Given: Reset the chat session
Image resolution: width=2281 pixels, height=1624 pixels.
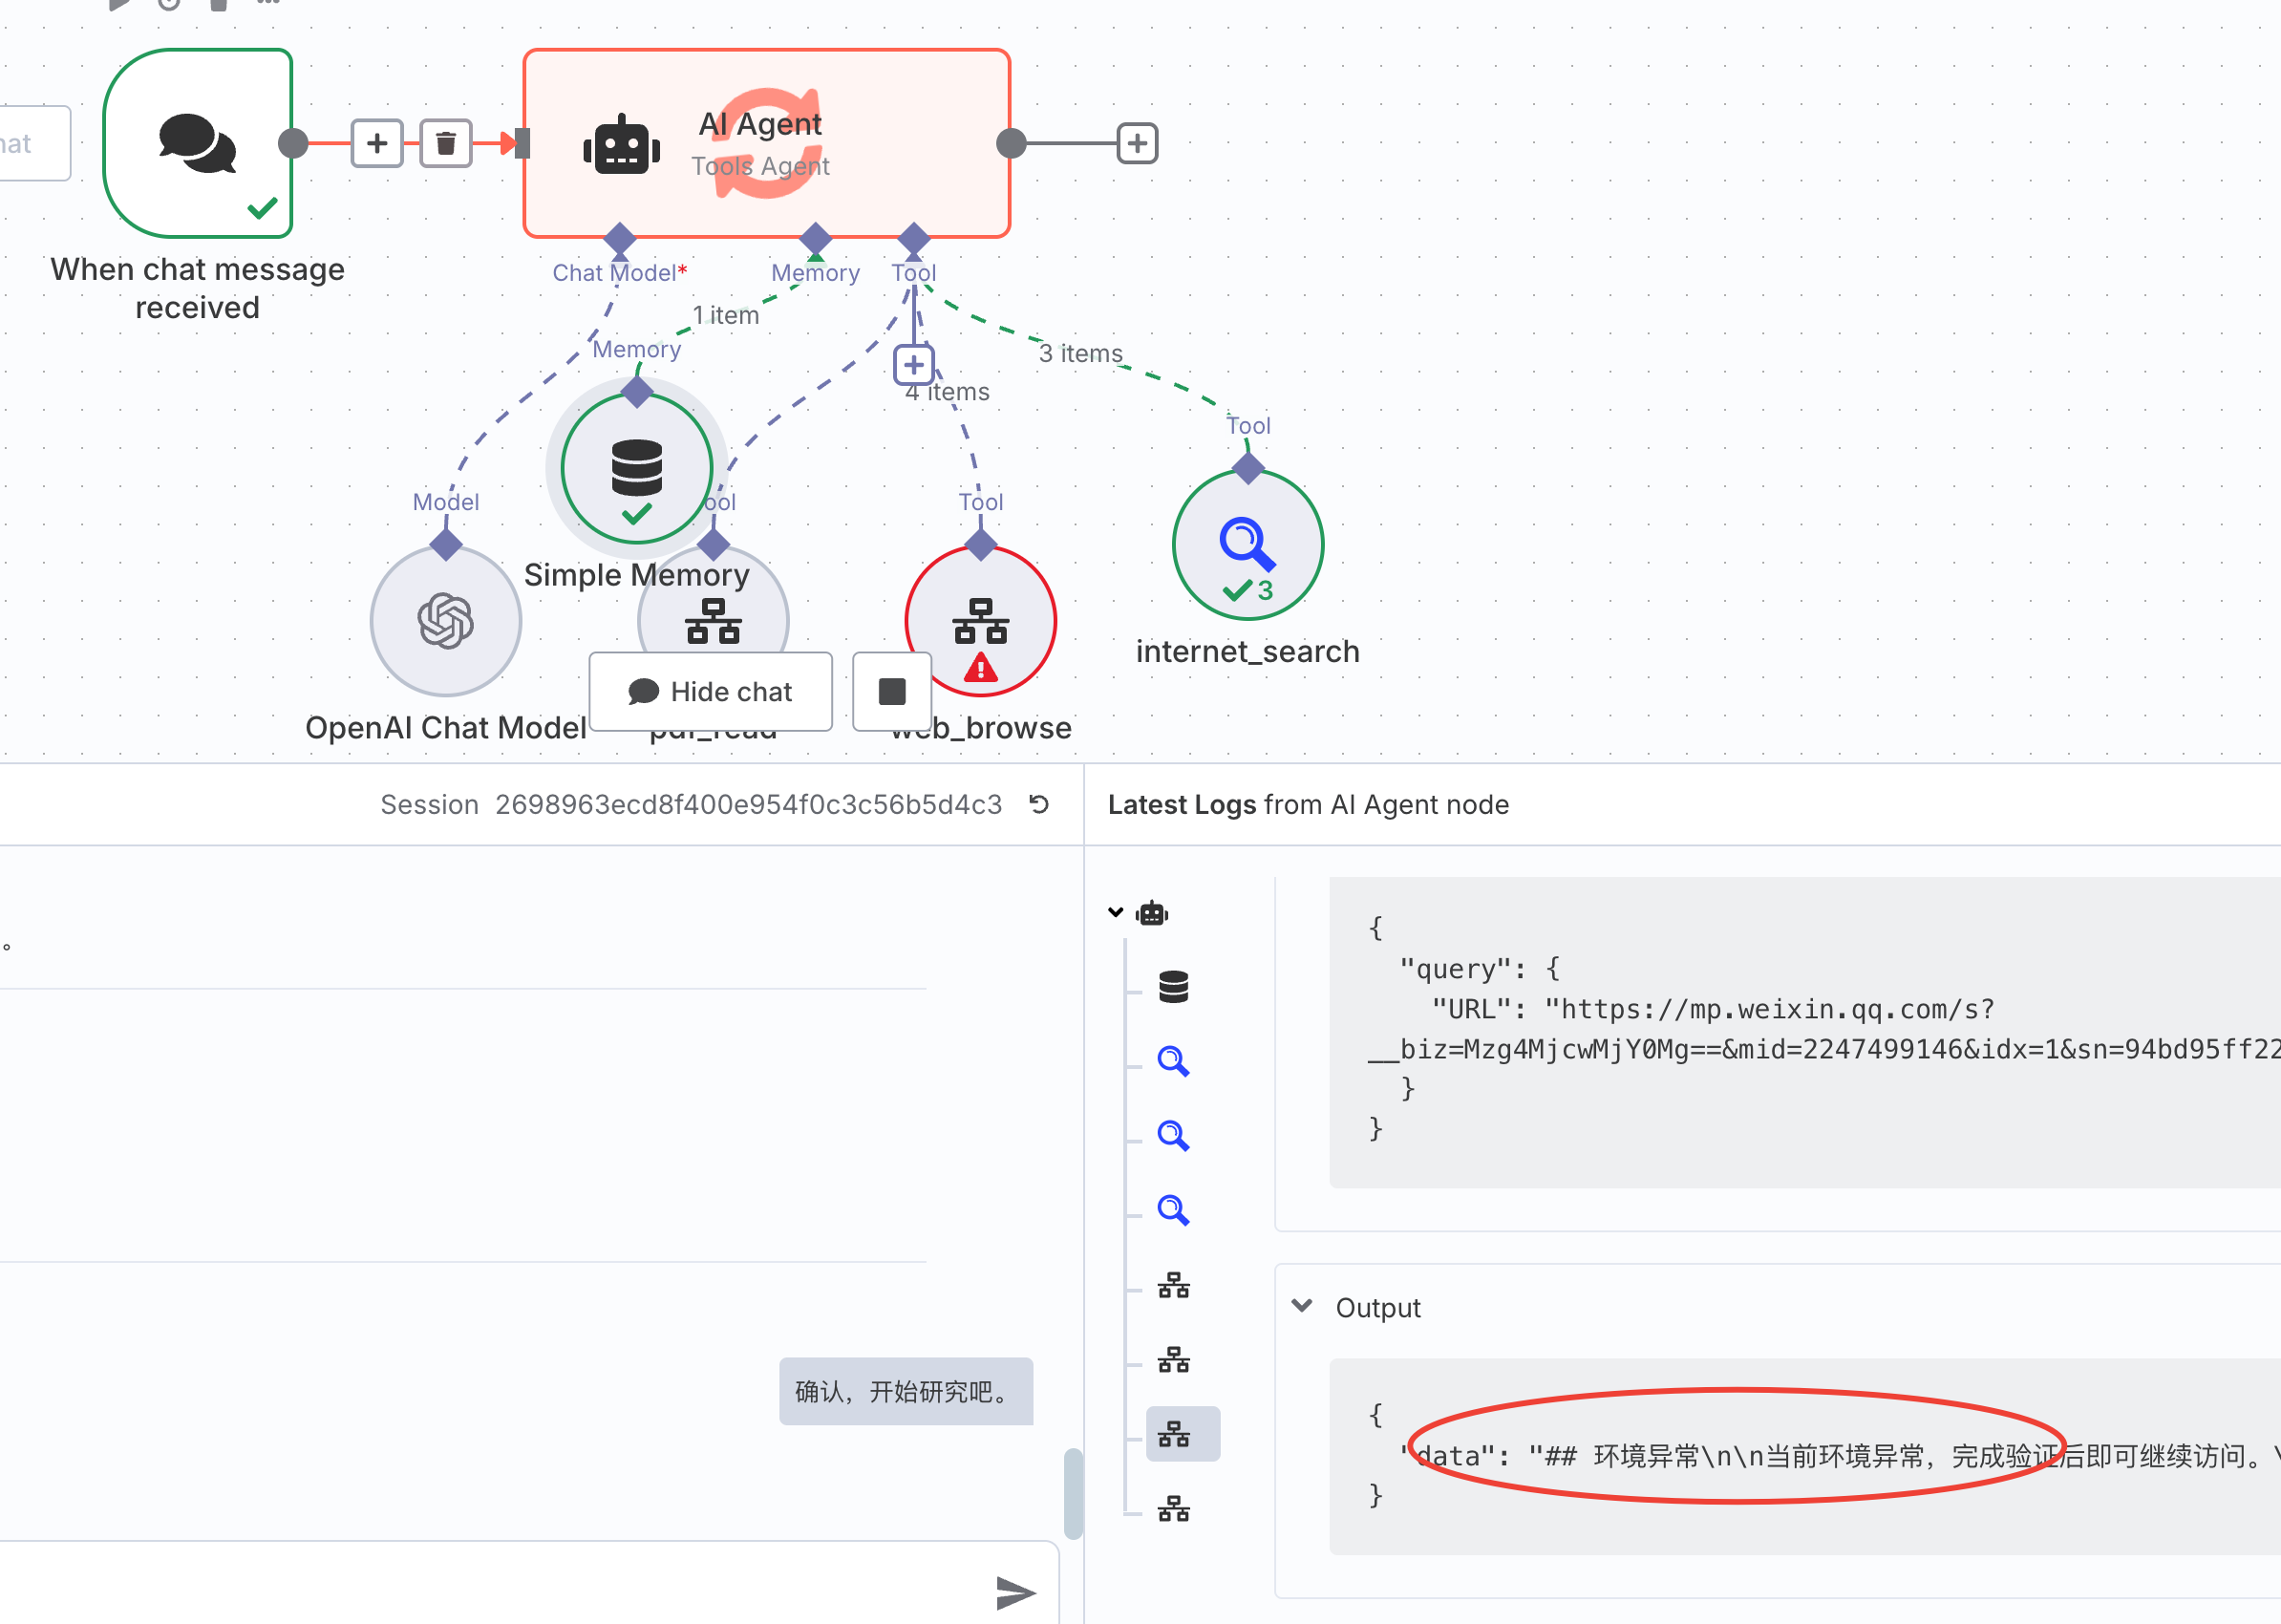Looking at the screenshot, I should (x=1039, y=804).
